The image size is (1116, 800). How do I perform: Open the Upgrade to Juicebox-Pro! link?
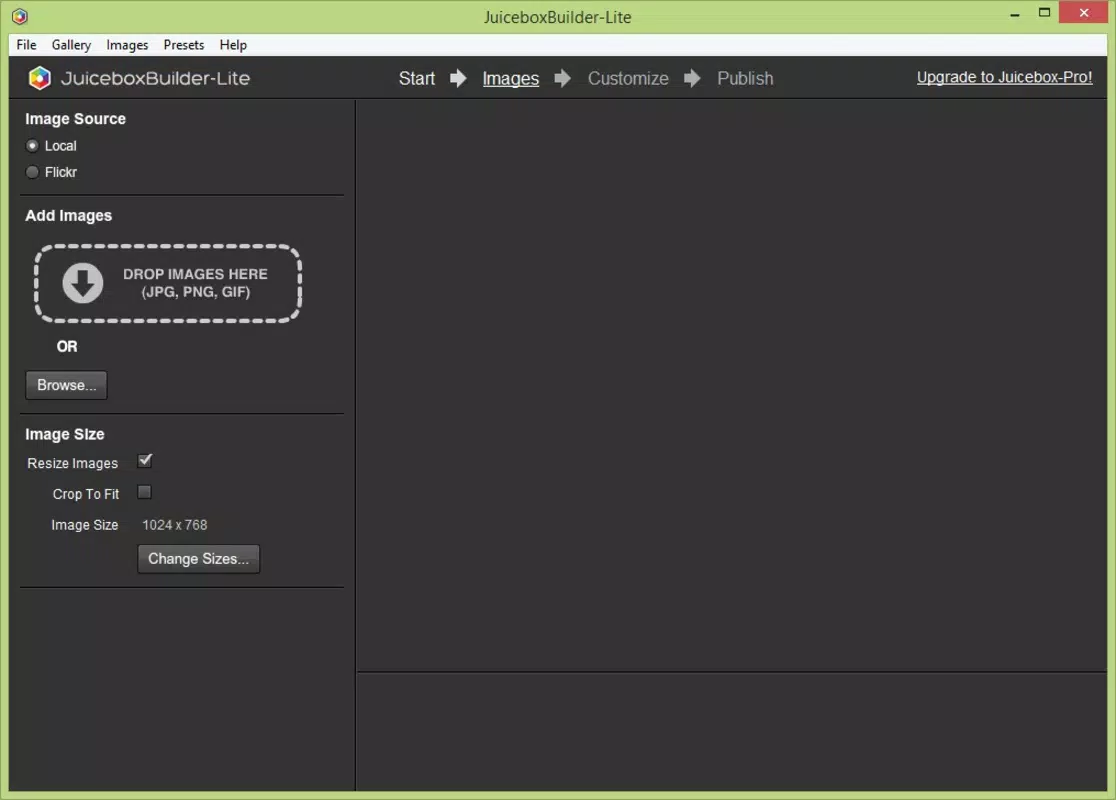click(x=1004, y=77)
